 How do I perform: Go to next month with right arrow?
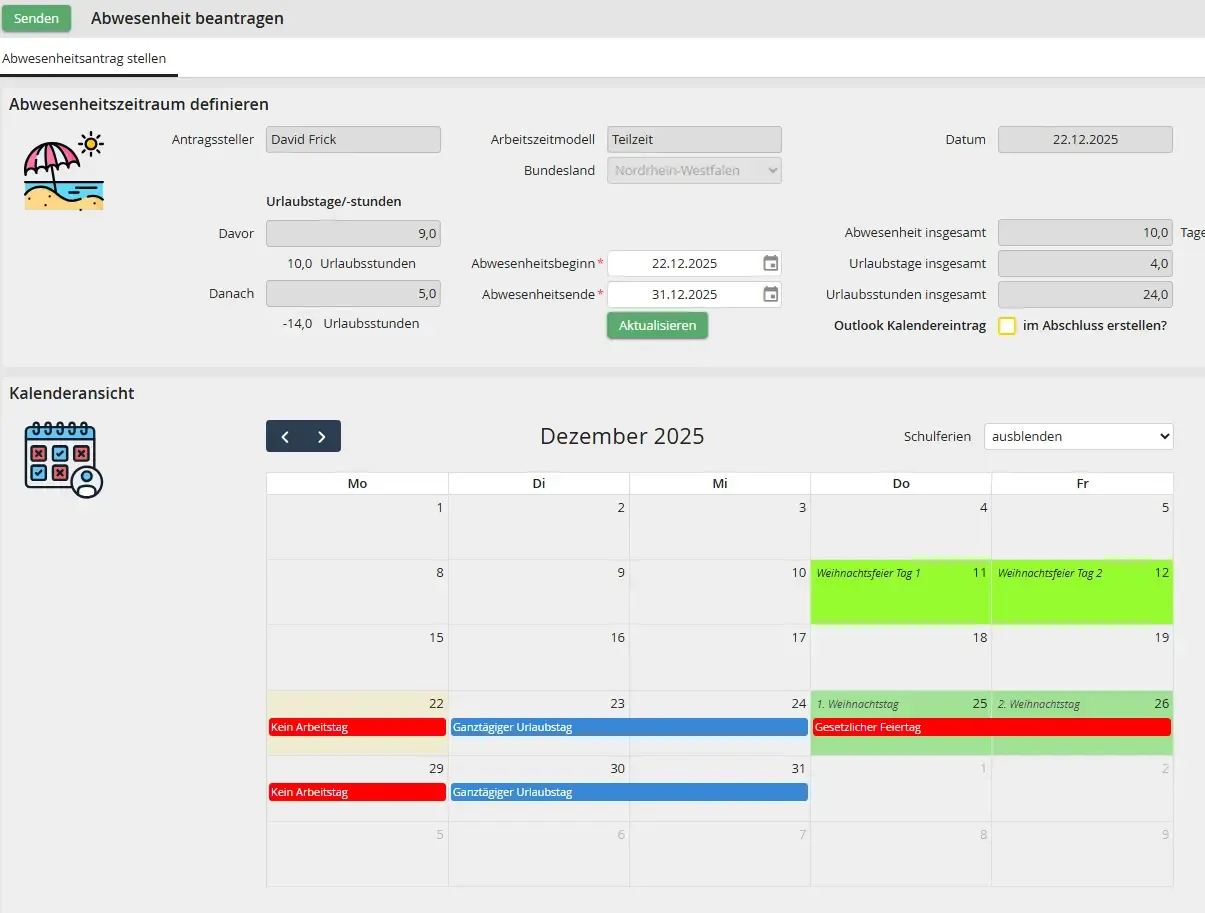pyautogui.click(x=321, y=436)
